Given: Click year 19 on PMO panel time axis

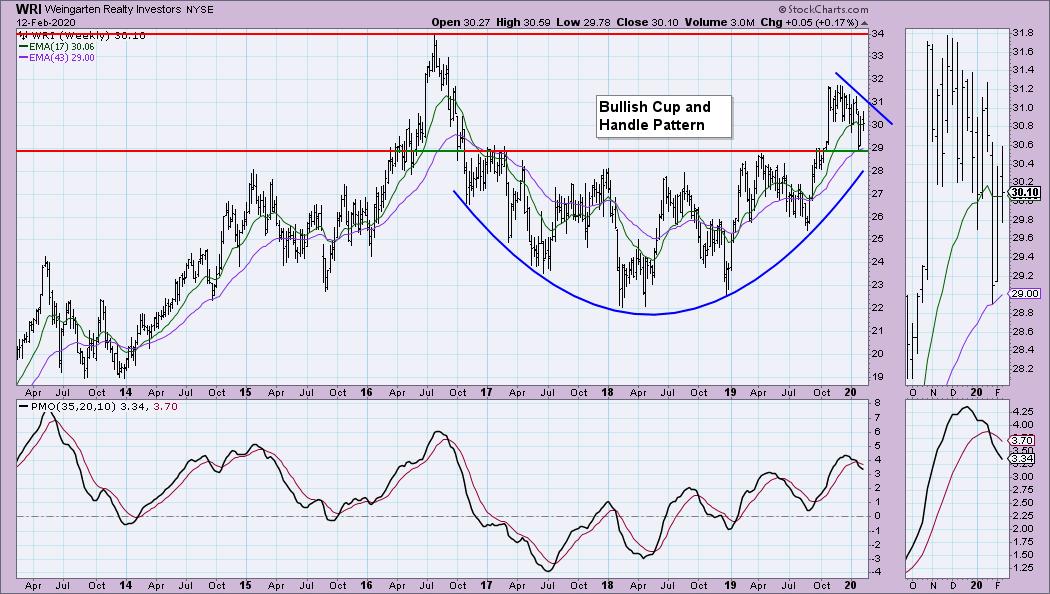Looking at the screenshot, I should click(x=731, y=585).
